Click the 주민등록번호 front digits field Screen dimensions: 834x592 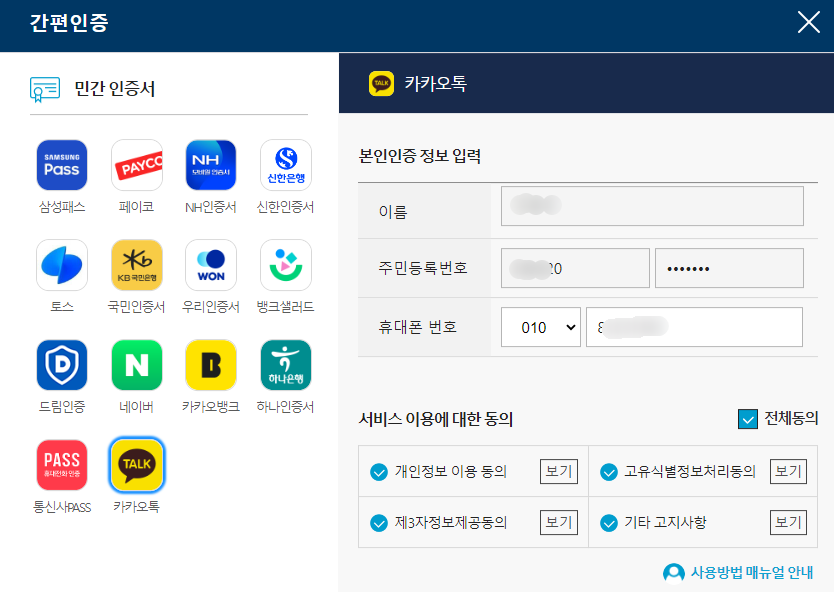point(575,268)
